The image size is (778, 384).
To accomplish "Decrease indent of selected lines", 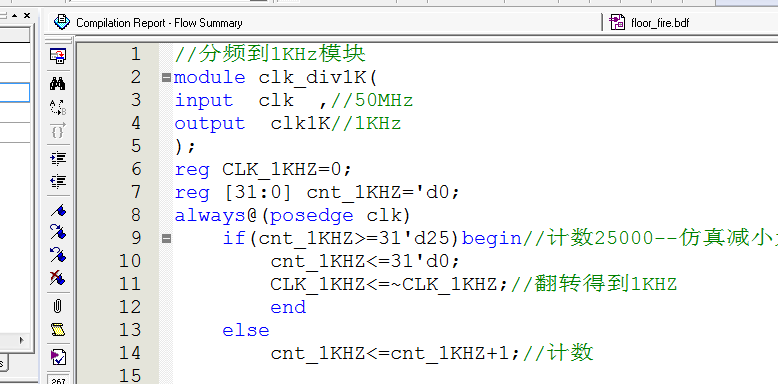I will click(58, 182).
